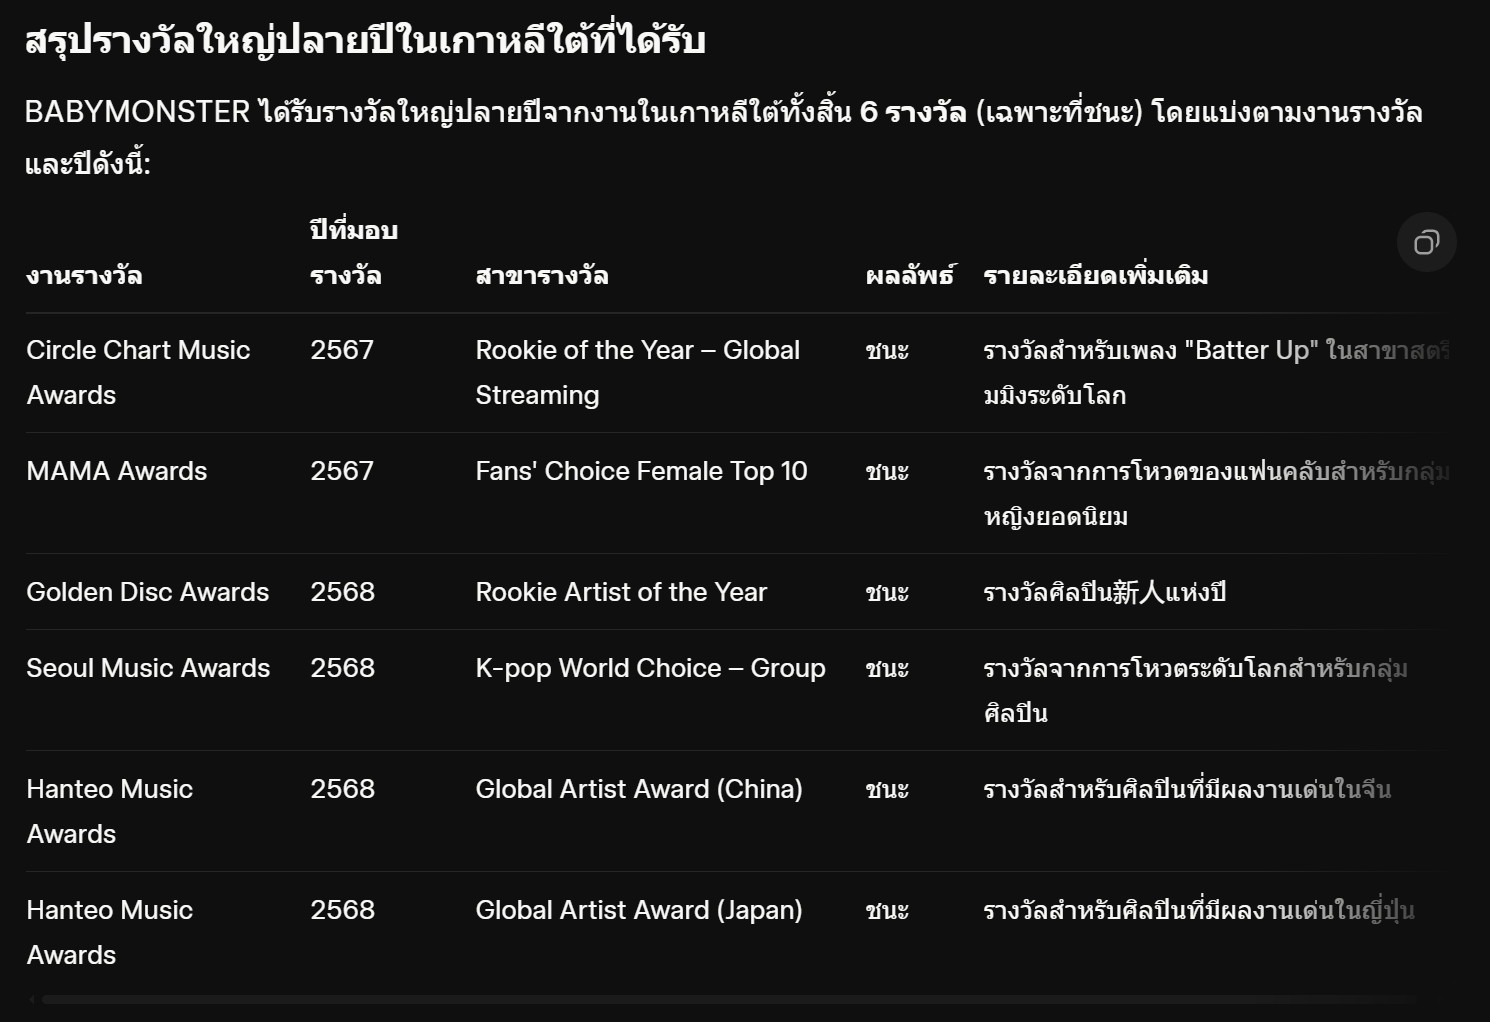Click Fans' Choice Female Top 10 cell
1490x1022 pixels.
coord(641,471)
